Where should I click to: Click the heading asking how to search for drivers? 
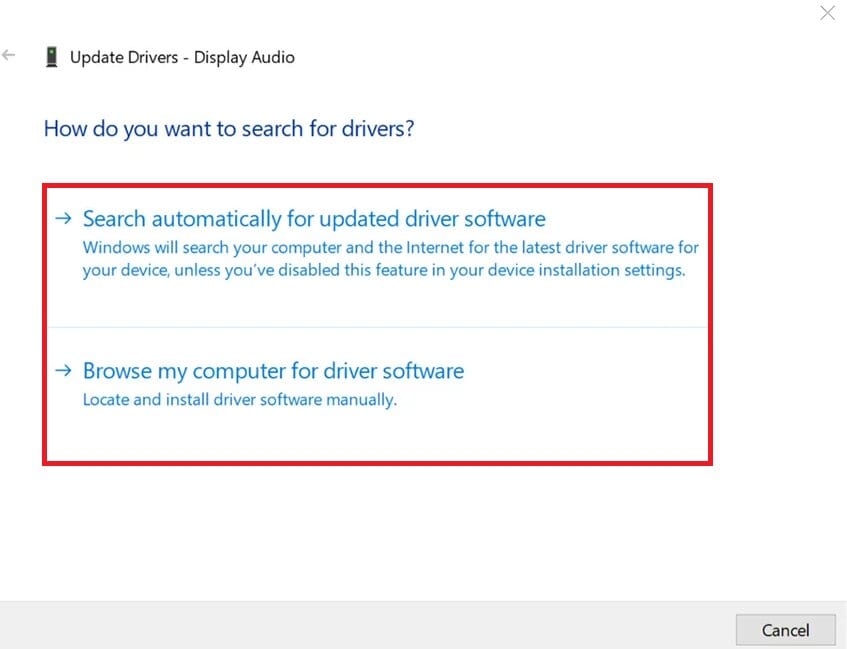click(x=228, y=129)
